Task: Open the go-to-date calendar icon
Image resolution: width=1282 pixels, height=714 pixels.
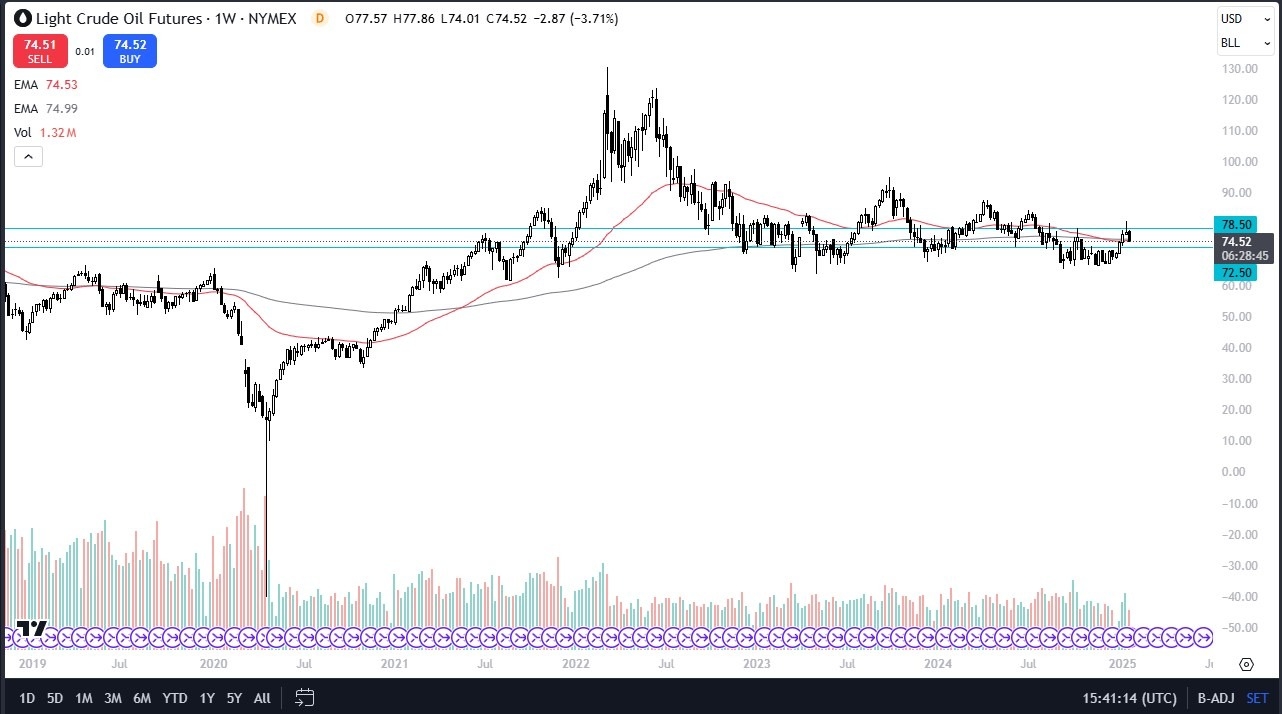Action: pos(303,698)
